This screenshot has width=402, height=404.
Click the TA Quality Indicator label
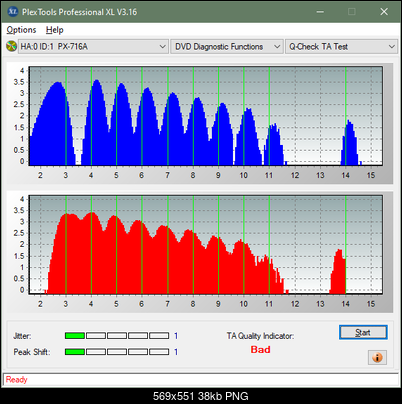pos(260,336)
